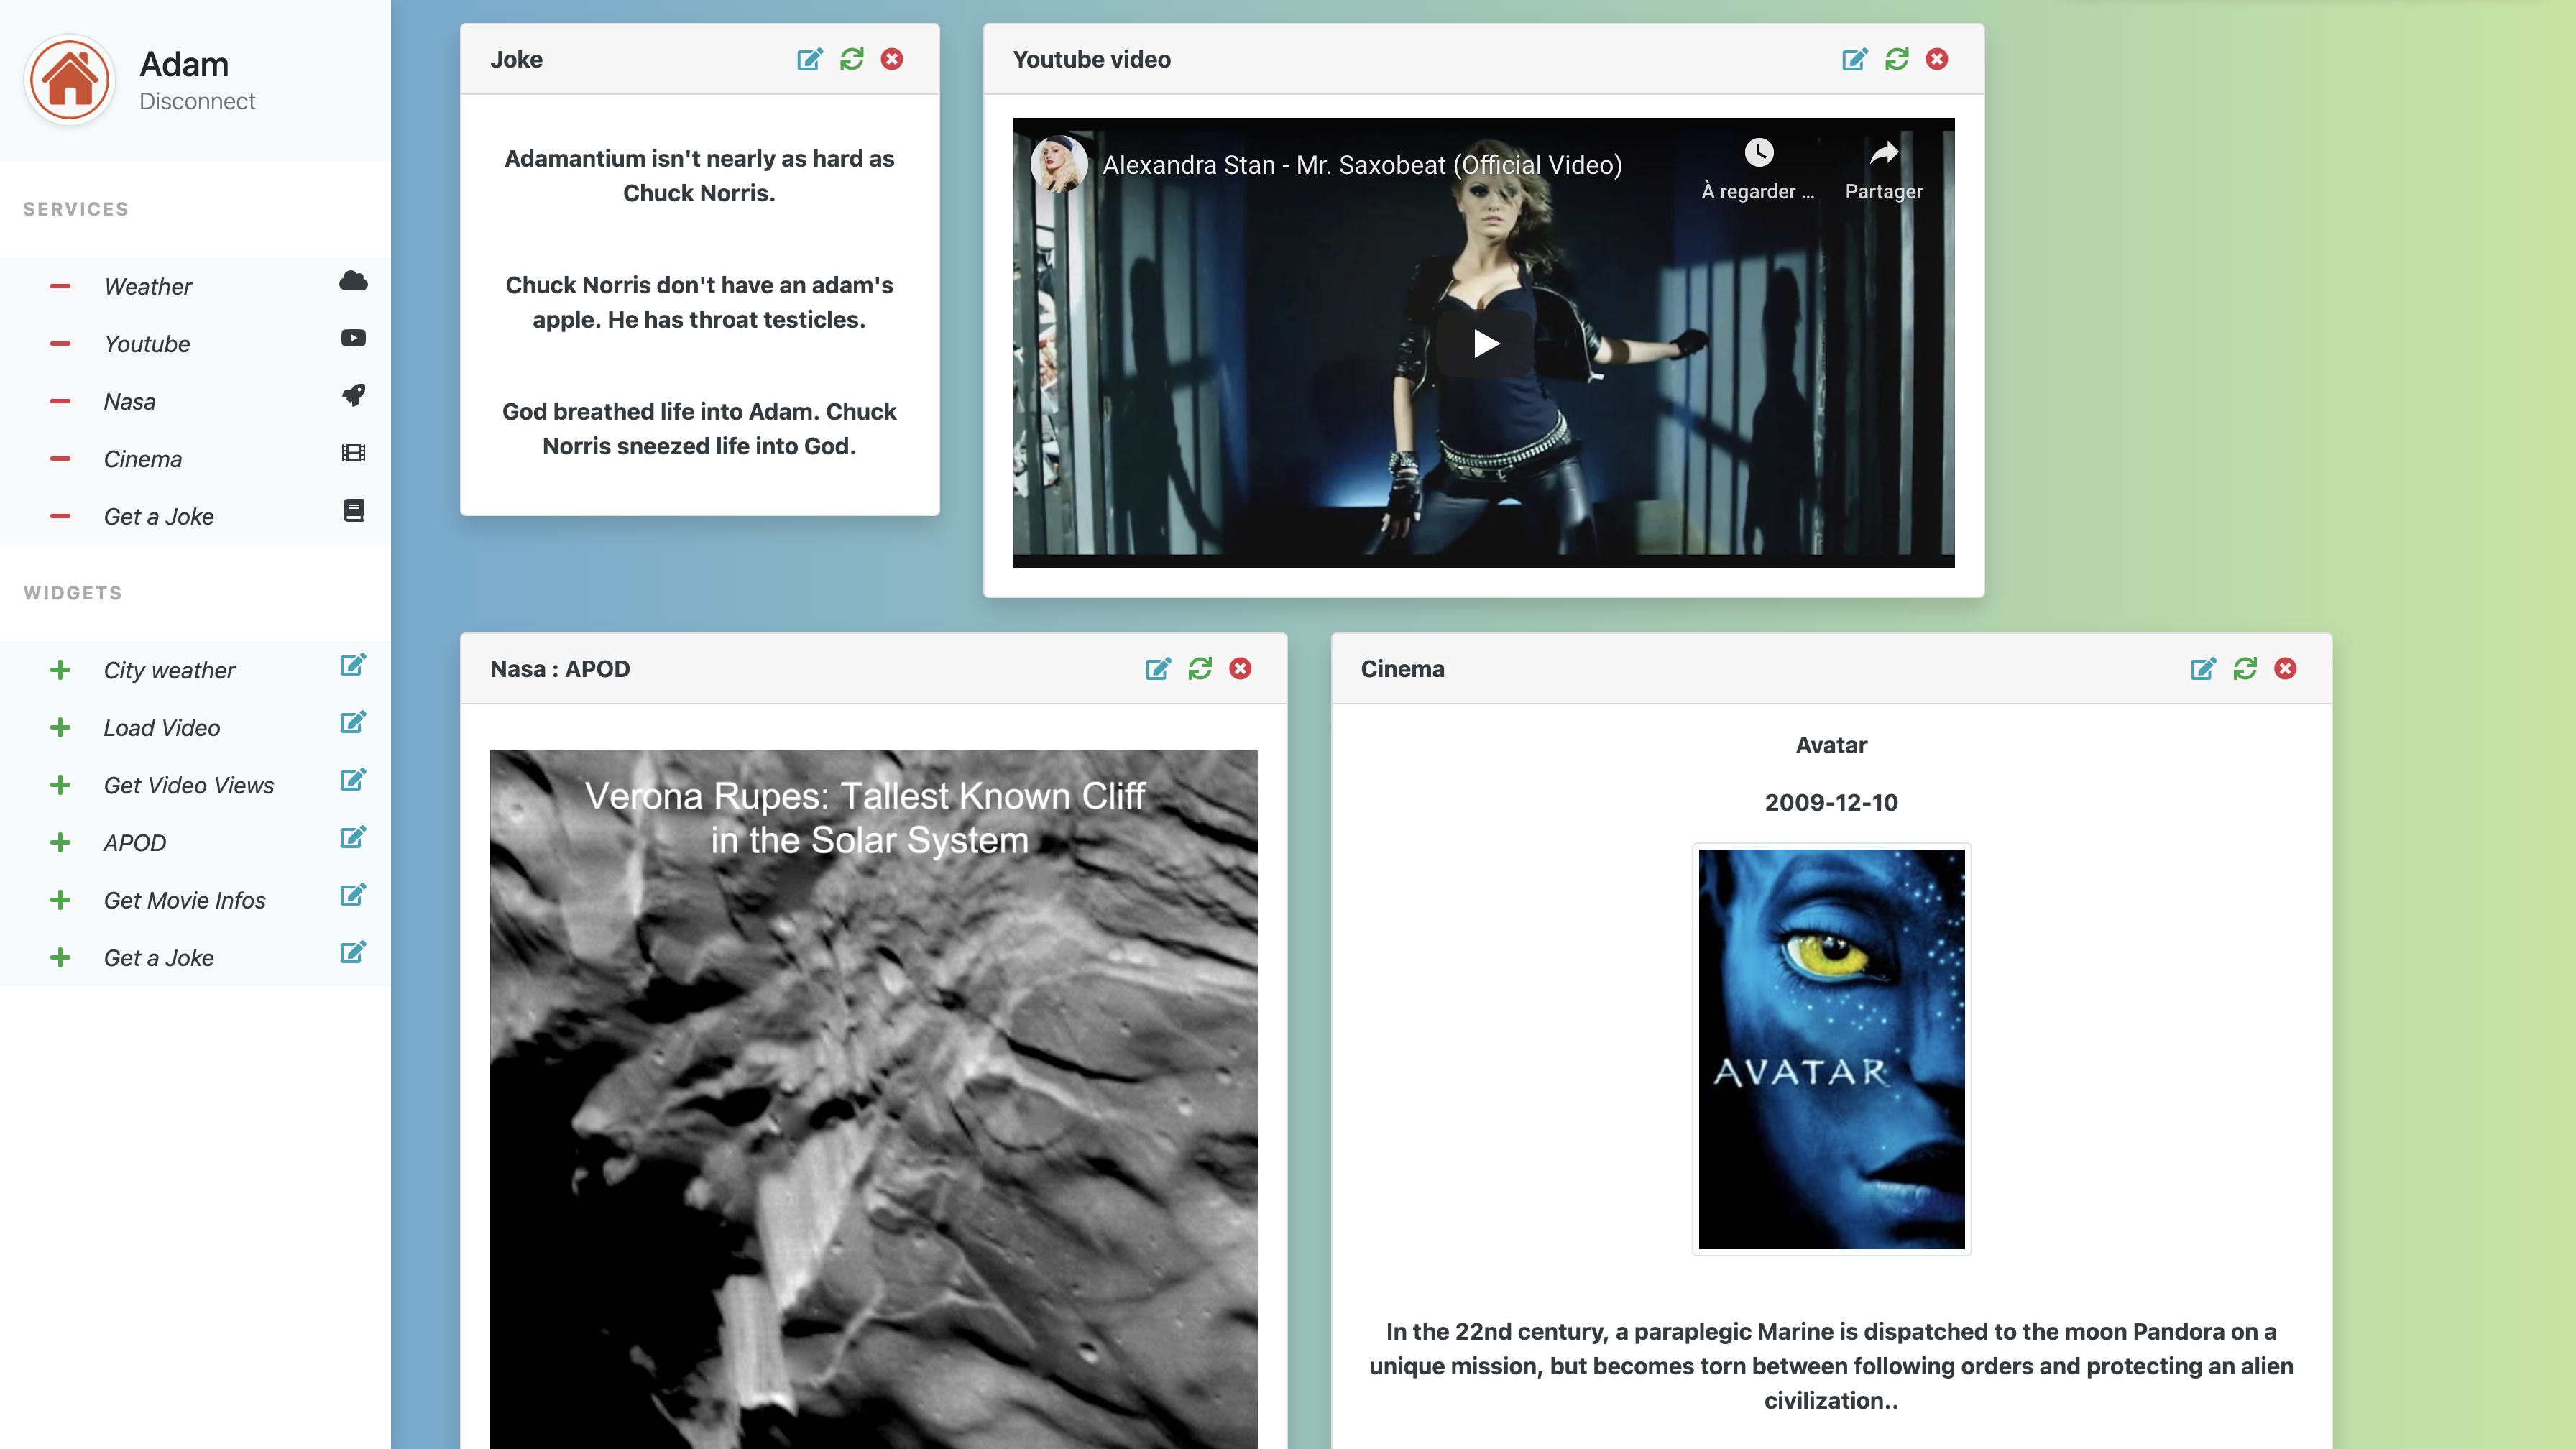The image size is (2576, 1449).
Task: Select the Nasa service label
Action: click(x=130, y=401)
